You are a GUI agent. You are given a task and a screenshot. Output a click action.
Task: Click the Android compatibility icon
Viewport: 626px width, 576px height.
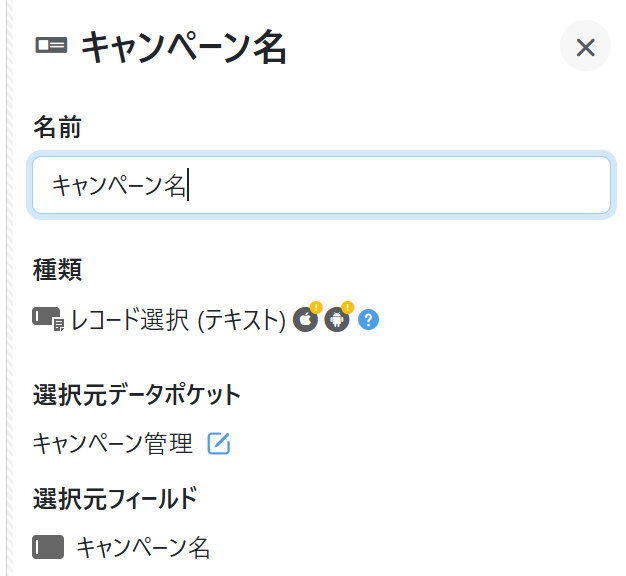(x=337, y=321)
